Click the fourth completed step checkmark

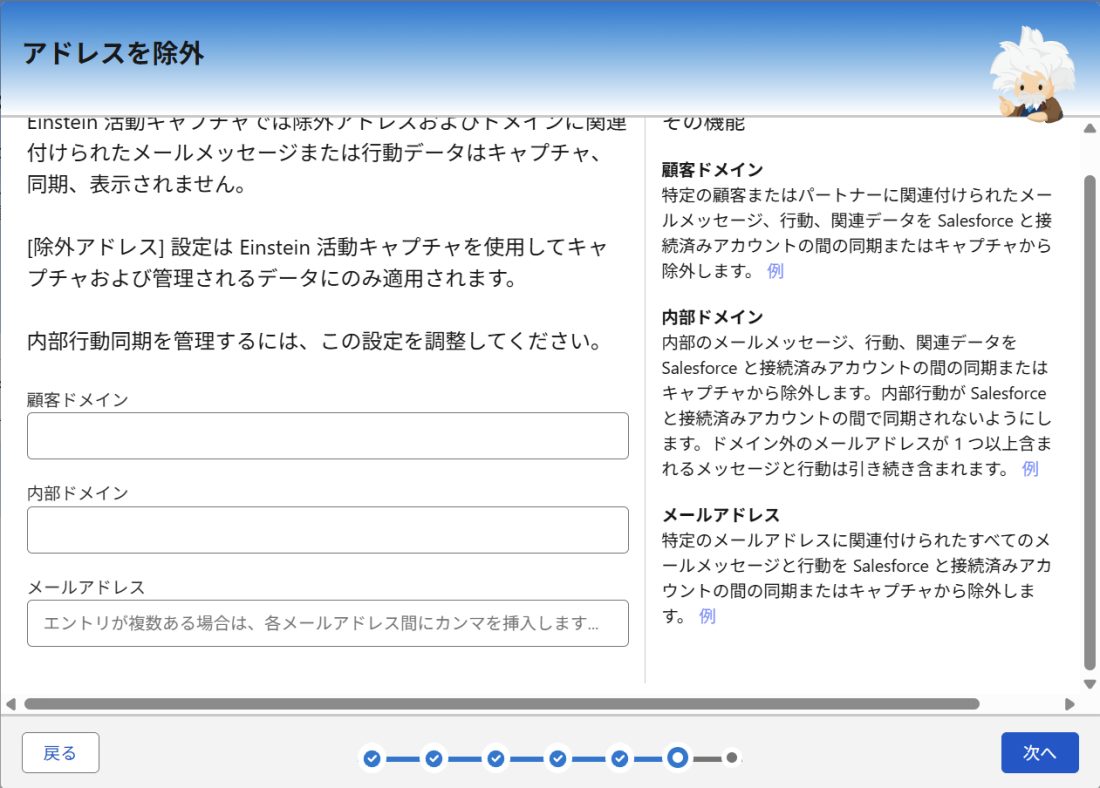coord(558,758)
